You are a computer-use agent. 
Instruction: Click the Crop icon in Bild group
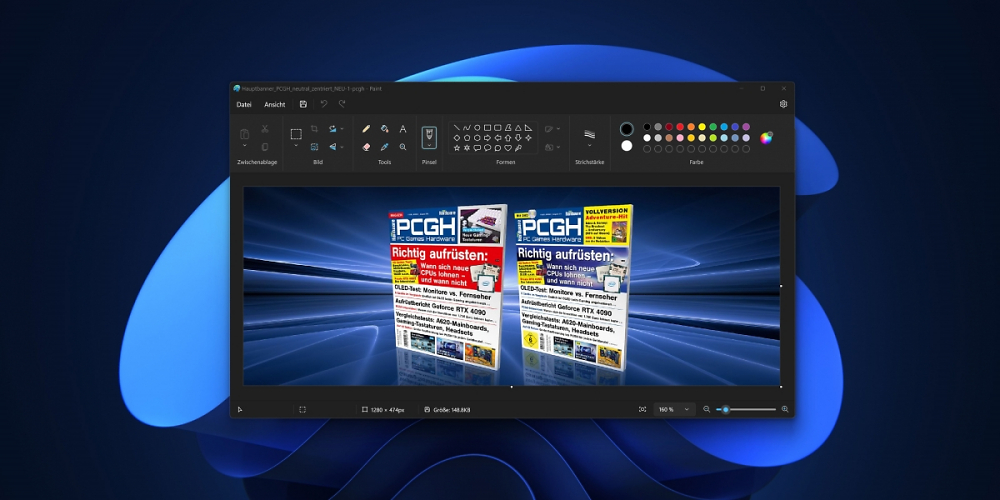(x=314, y=129)
